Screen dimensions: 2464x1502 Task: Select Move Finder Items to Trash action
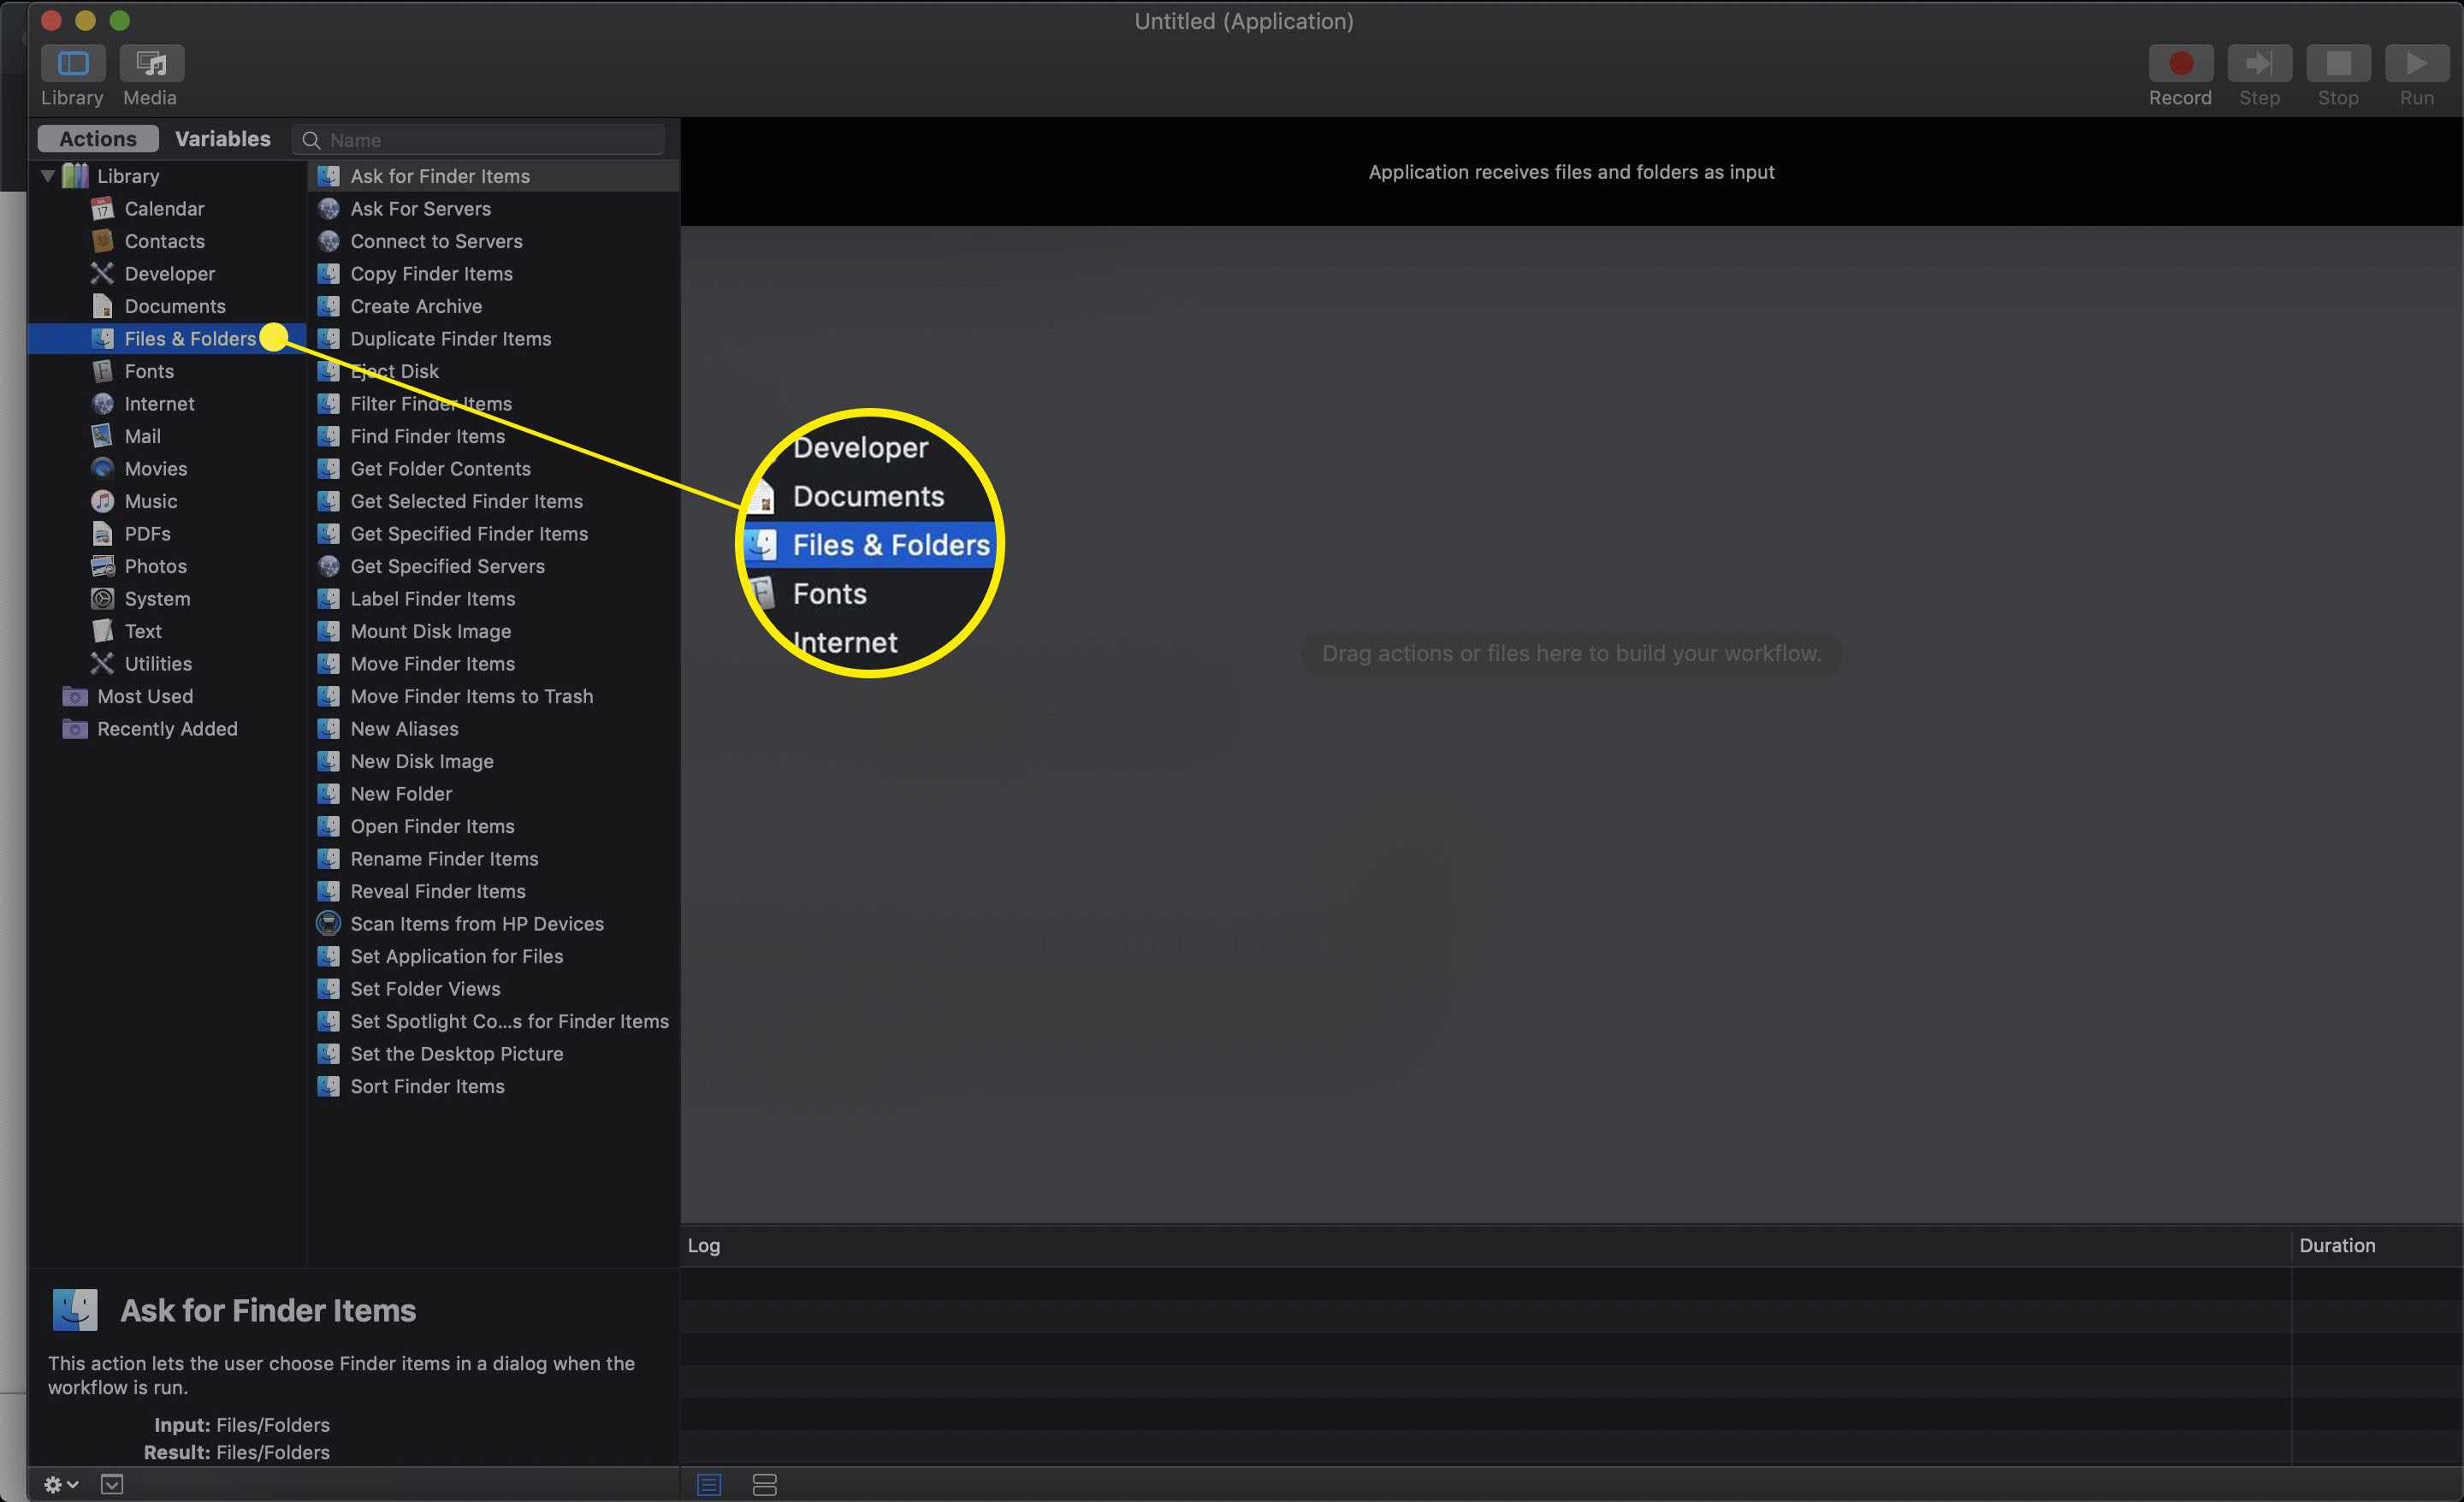coord(494,696)
